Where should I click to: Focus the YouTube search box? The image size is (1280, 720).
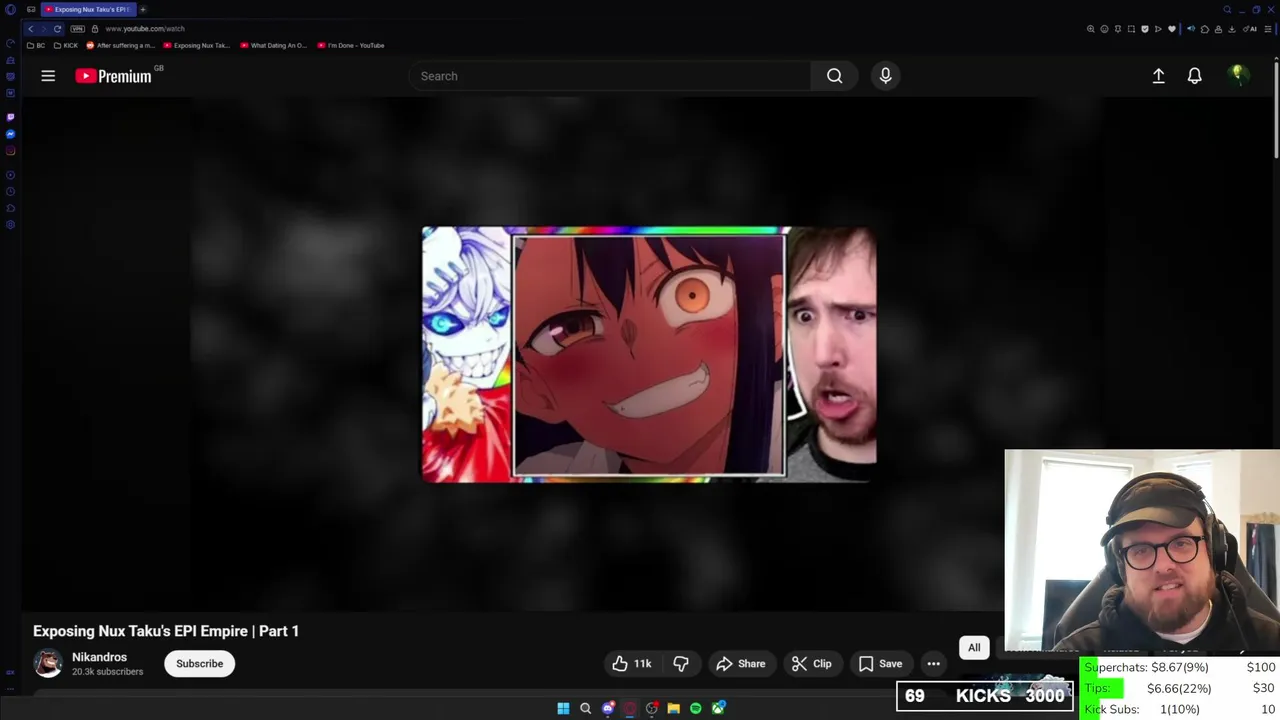click(x=610, y=76)
